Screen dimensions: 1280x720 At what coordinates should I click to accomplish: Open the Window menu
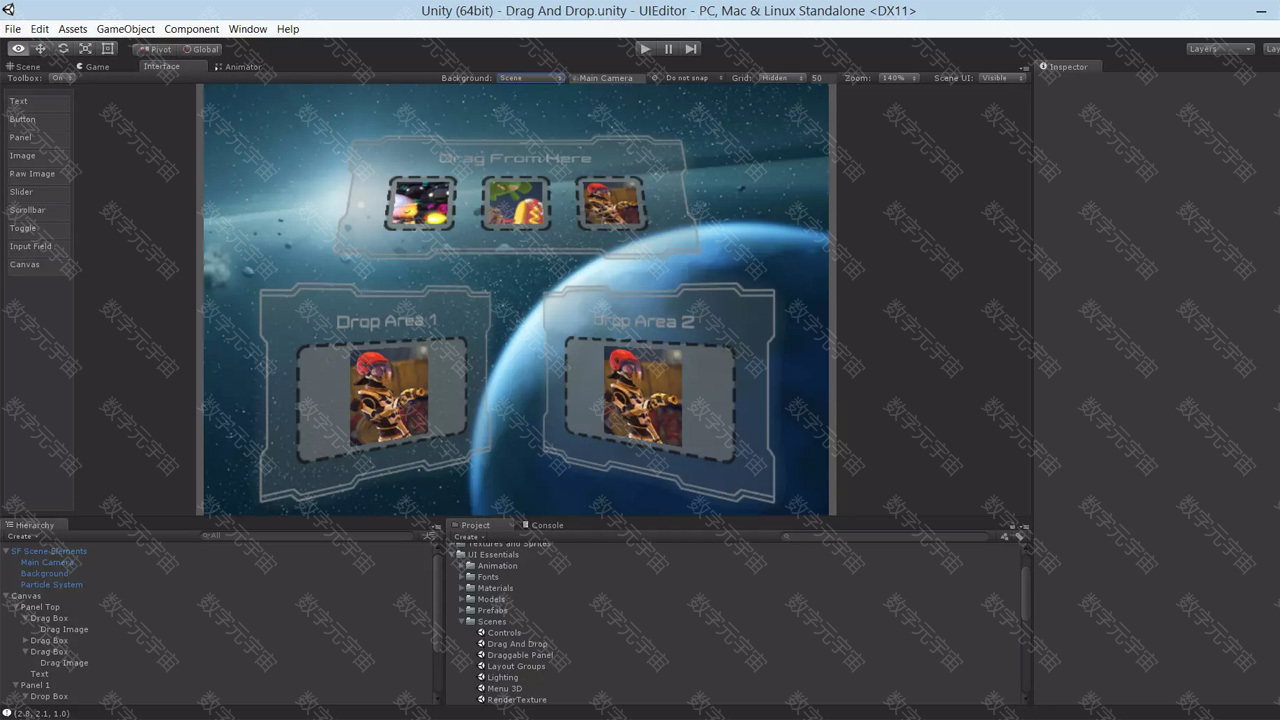click(x=248, y=29)
